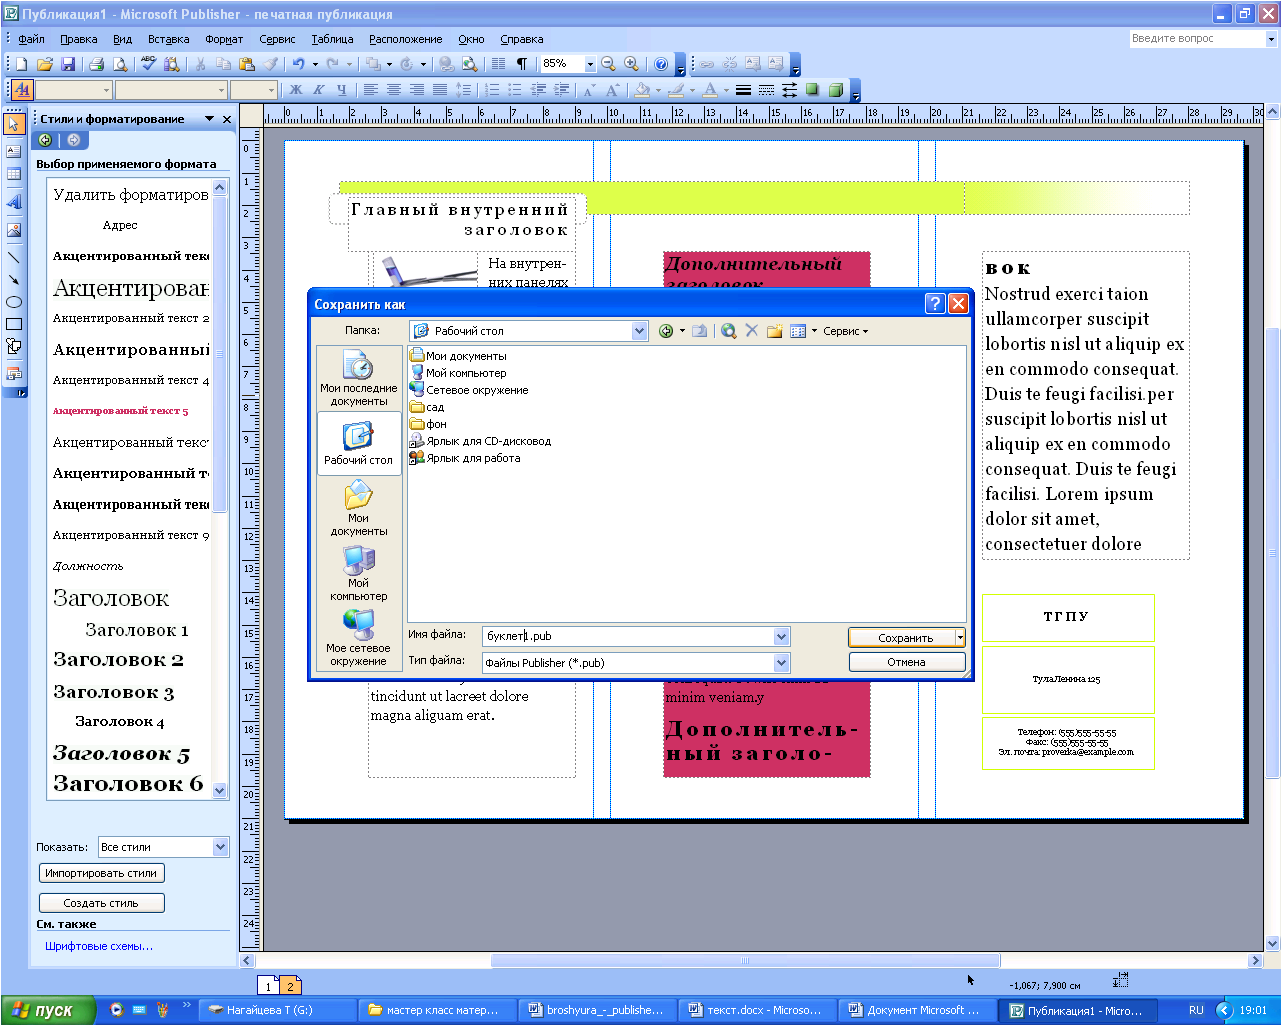Image resolution: width=1282 pixels, height=1026 pixels.
Task: Click the Font Color A icon
Action: pyautogui.click(x=709, y=90)
